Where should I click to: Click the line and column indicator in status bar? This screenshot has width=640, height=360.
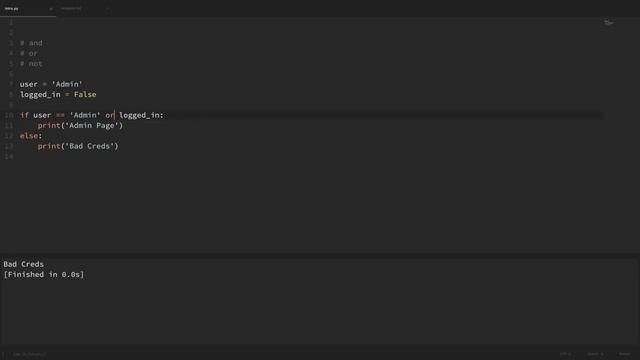29,354
